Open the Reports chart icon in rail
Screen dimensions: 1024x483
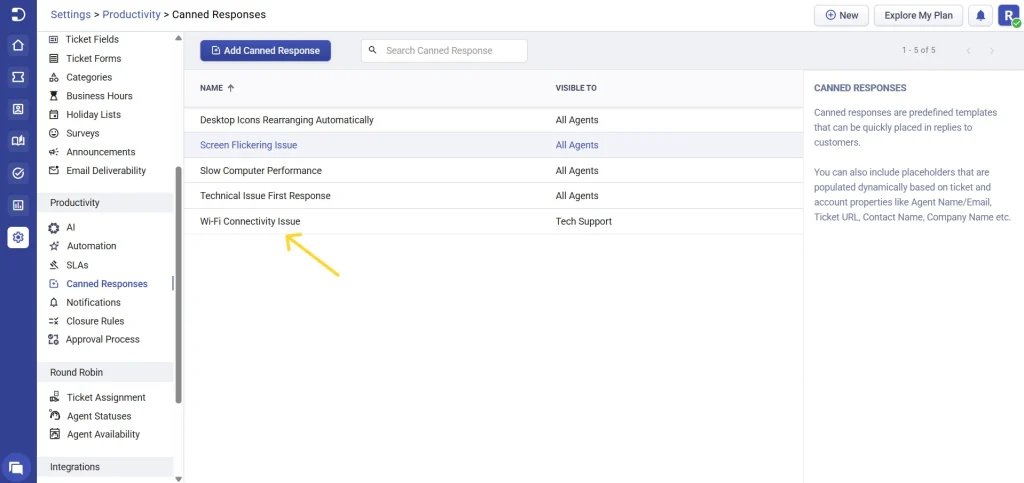[x=18, y=205]
